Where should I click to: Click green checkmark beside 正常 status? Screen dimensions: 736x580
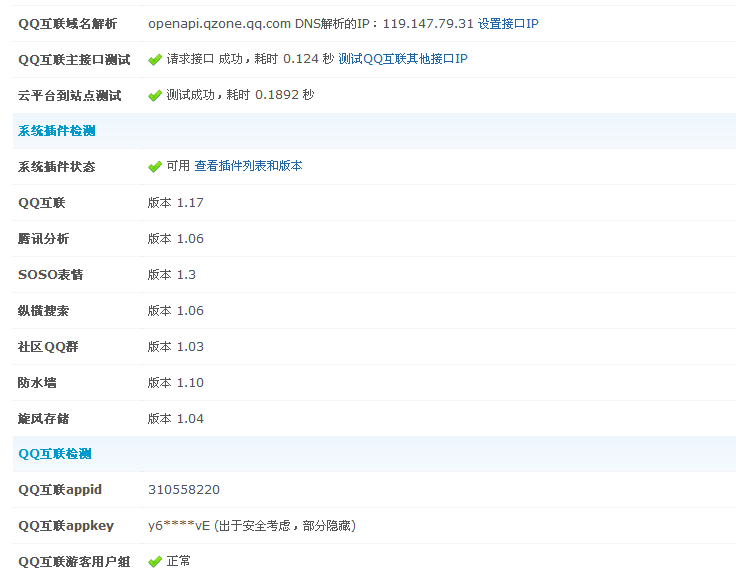[155, 562]
